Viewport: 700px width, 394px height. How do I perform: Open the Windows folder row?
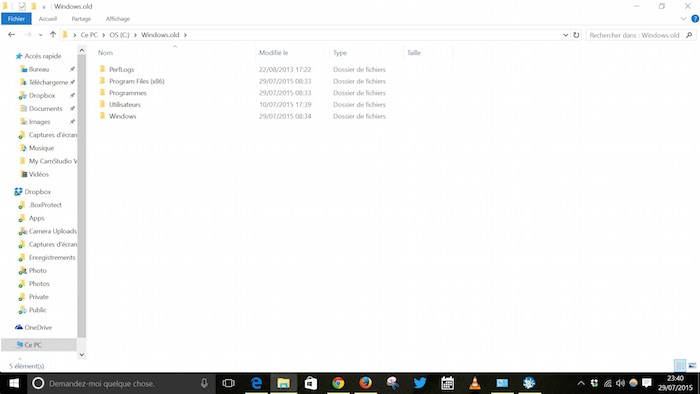[243, 116]
